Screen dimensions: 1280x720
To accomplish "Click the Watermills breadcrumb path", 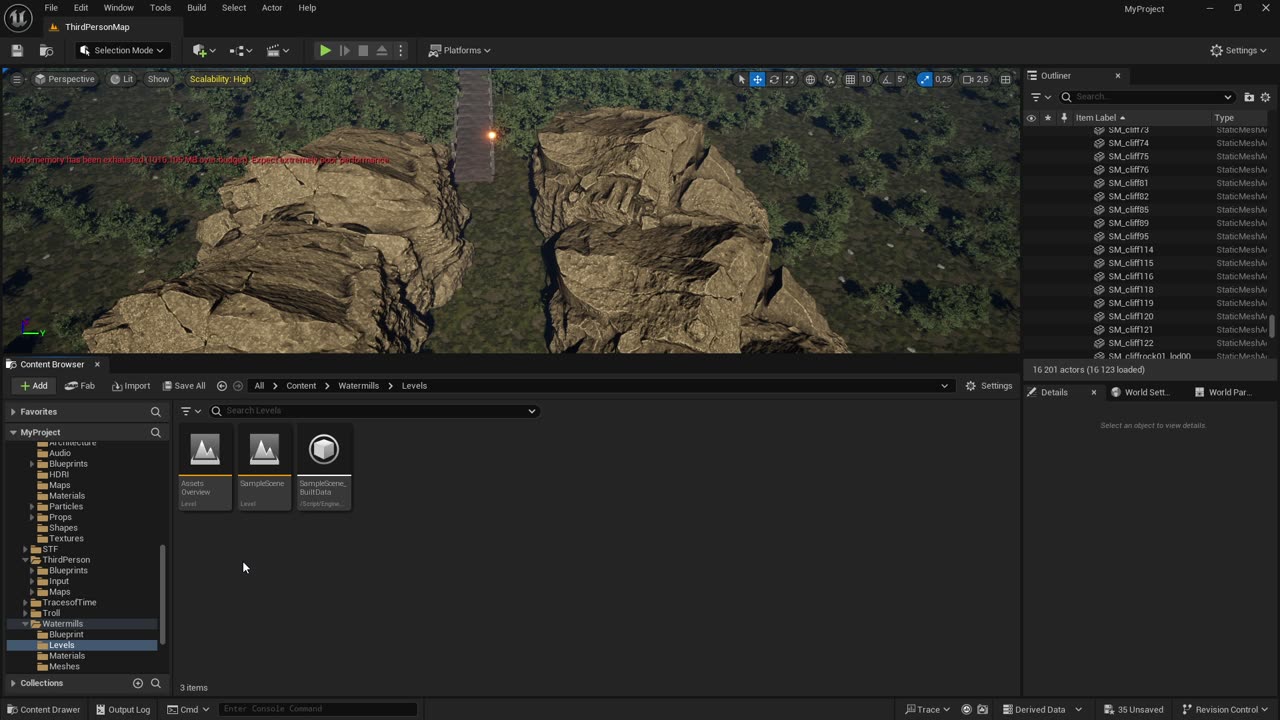I will pyautogui.click(x=358, y=386).
